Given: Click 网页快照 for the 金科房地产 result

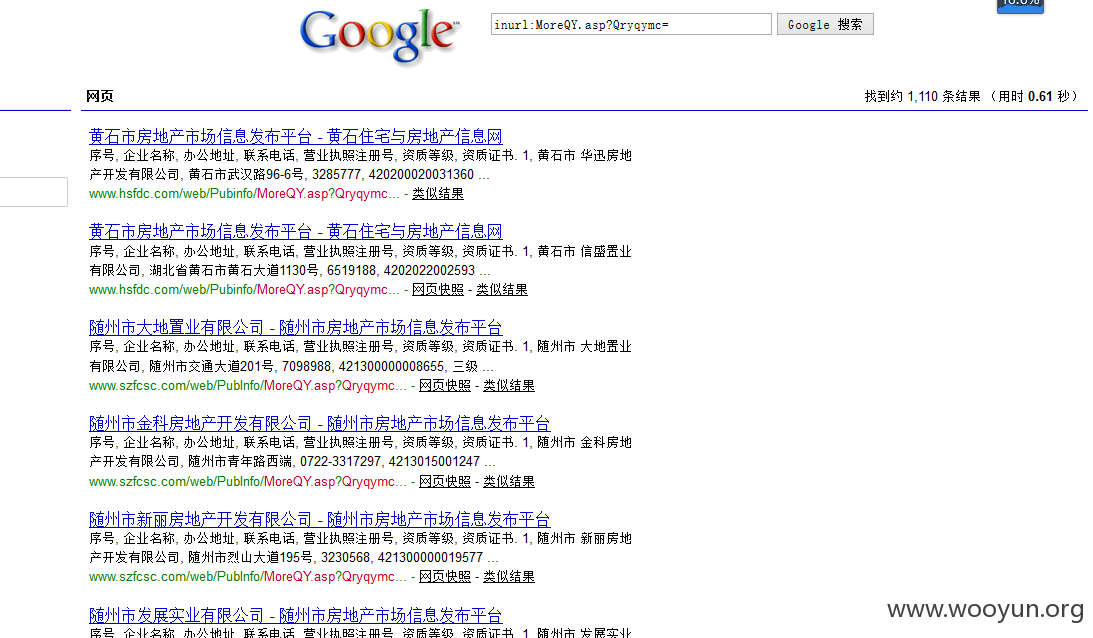Looking at the screenshot, I should [x=445, y=482].
